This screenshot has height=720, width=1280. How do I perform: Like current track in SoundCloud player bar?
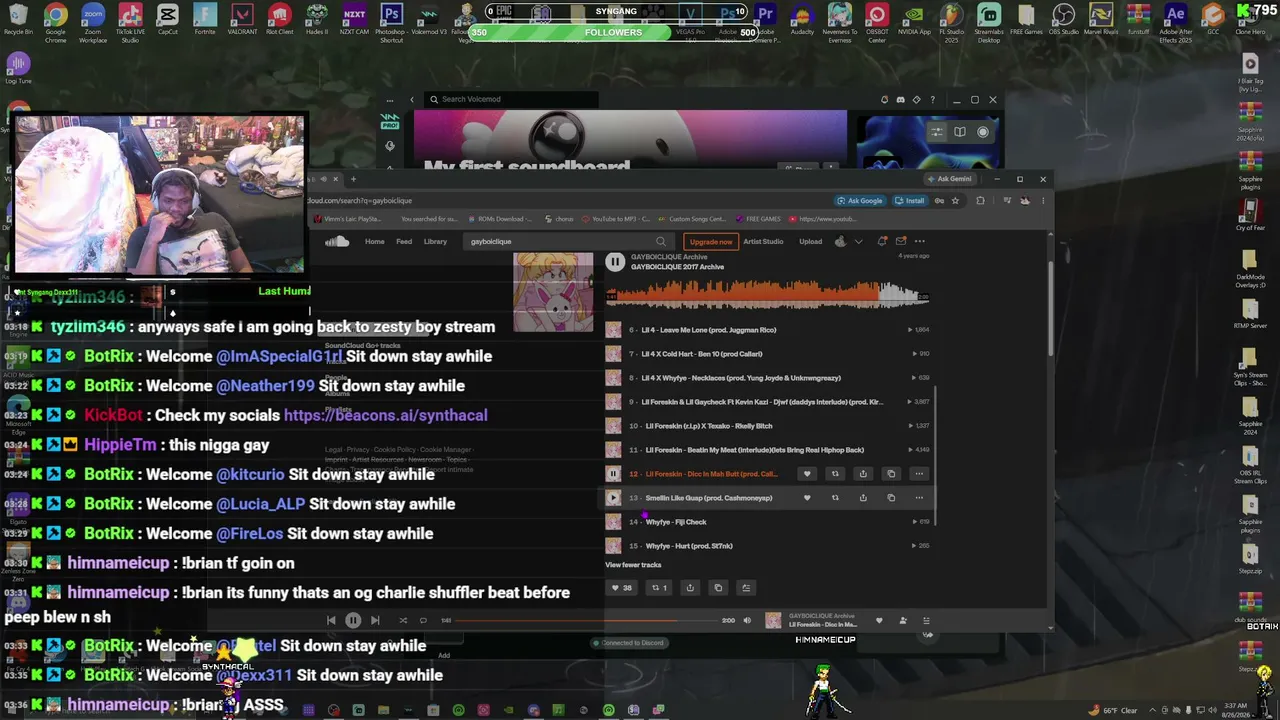click(879, 620)
